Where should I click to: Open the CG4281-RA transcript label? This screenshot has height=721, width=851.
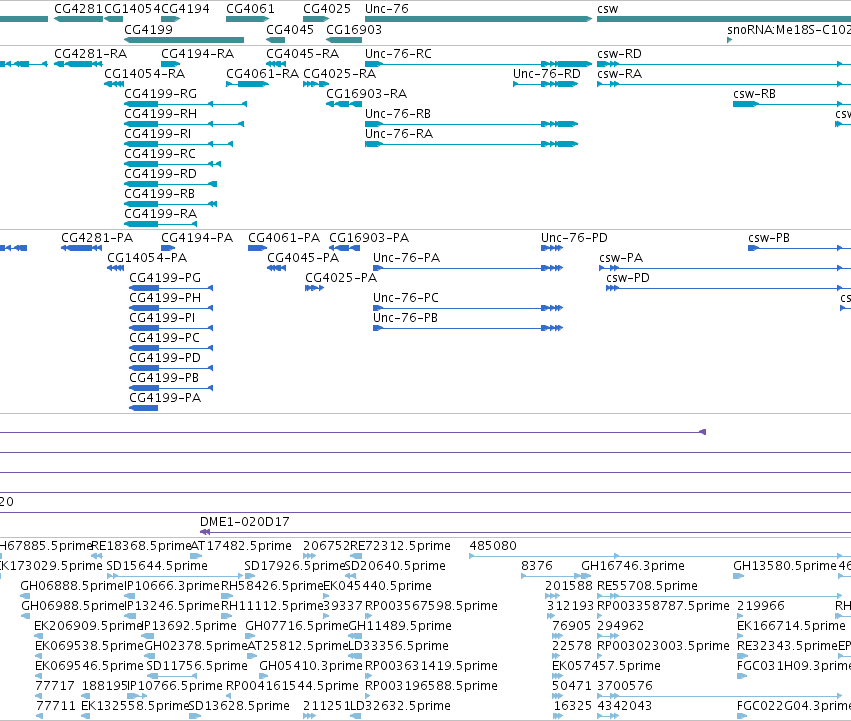coord(91,54)
